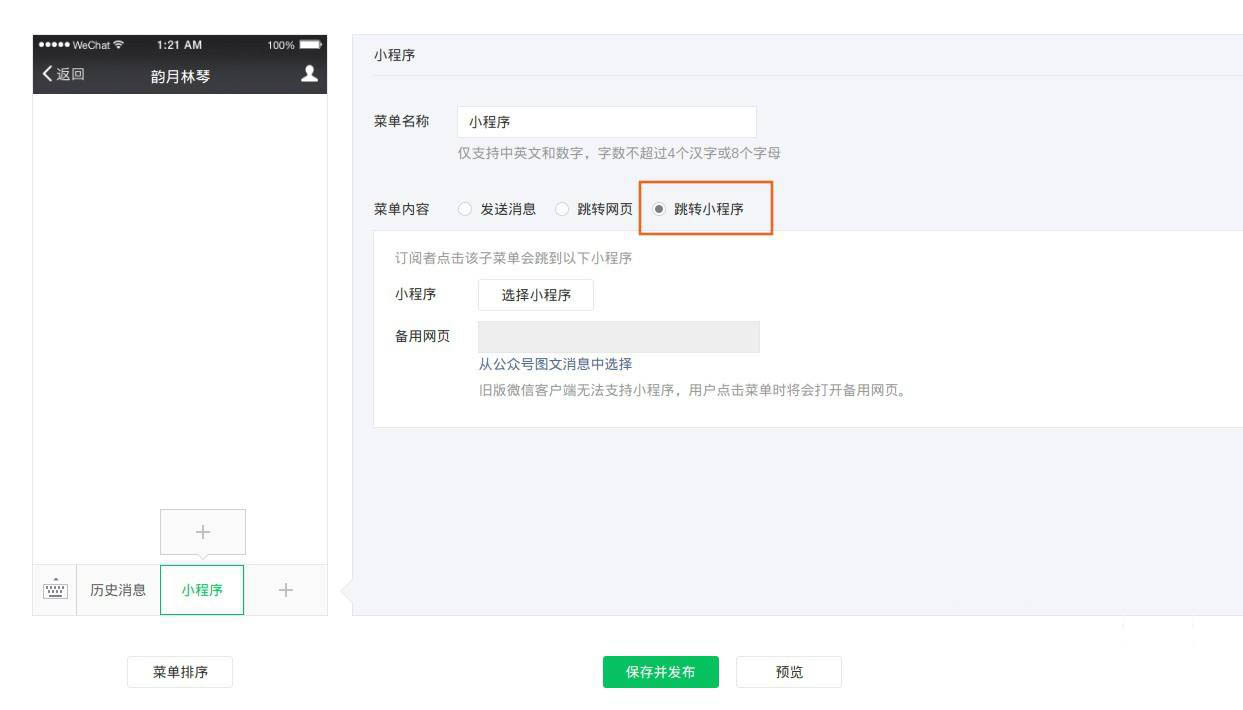This screenshot has width=1243, height=710.
Task: Click the plus icon to add a new menu
Action: tap(283, 590)
